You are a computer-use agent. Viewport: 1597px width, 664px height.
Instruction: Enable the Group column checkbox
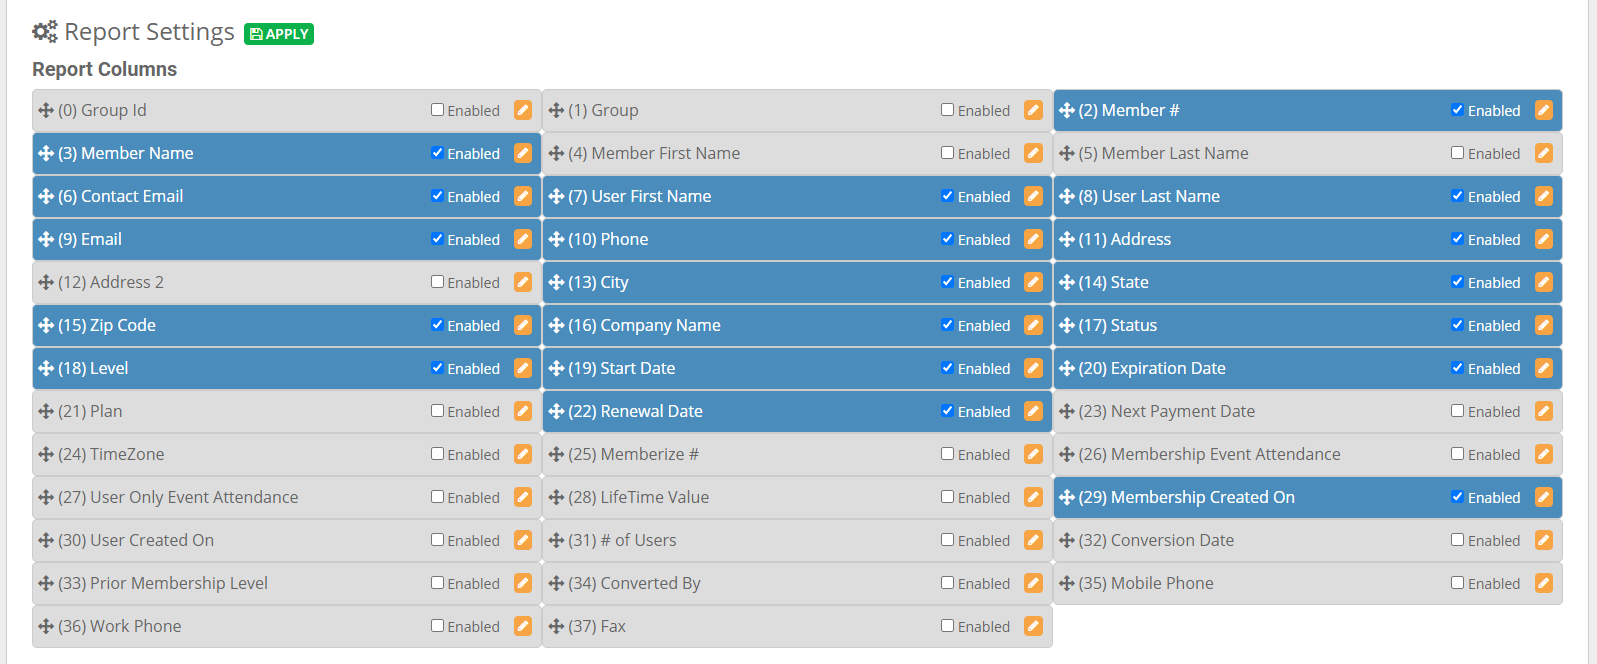click(947, 110)
